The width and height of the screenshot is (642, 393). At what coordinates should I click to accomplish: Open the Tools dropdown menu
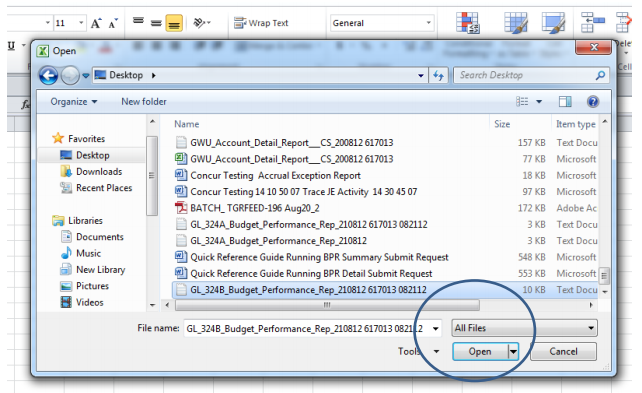pyautogui.click(x=418, y=351)
